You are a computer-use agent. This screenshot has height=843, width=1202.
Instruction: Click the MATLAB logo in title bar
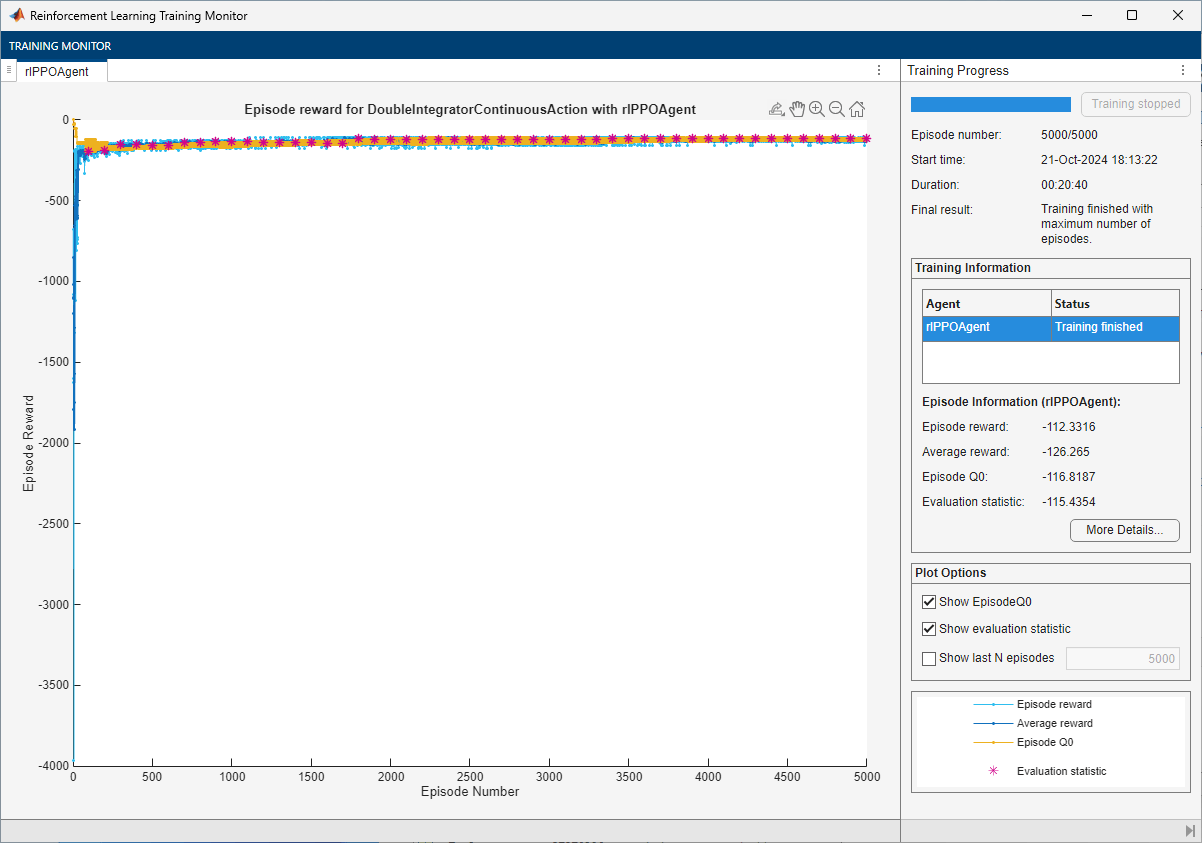[x=17, y=16]
